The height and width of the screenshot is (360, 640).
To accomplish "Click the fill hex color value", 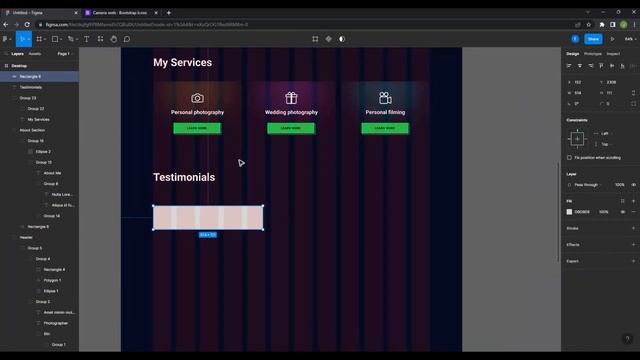I will click(582, 212).
